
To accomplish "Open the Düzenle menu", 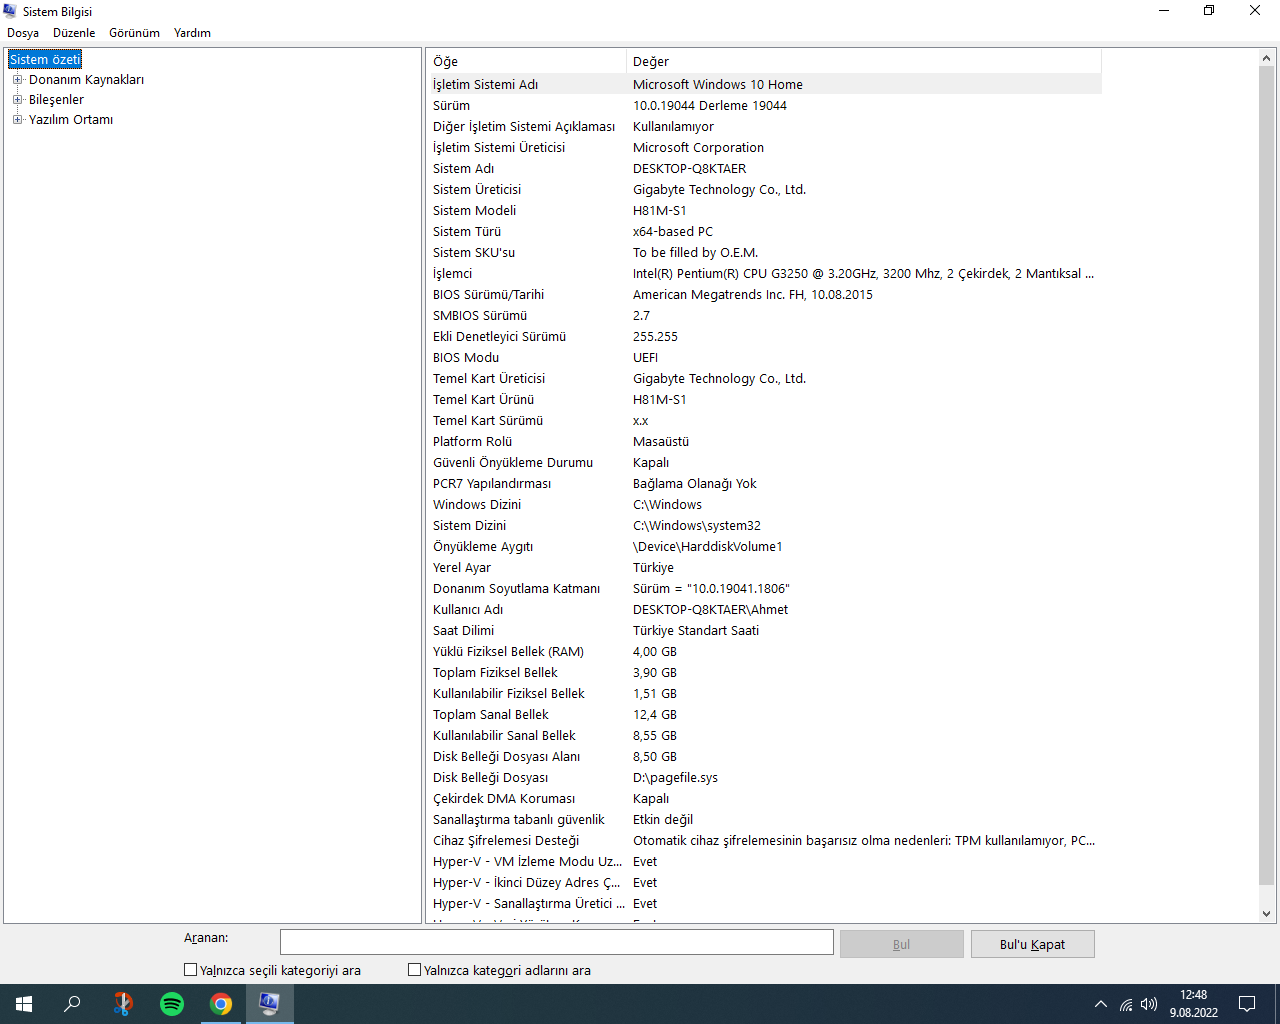I will click(74, 33).
